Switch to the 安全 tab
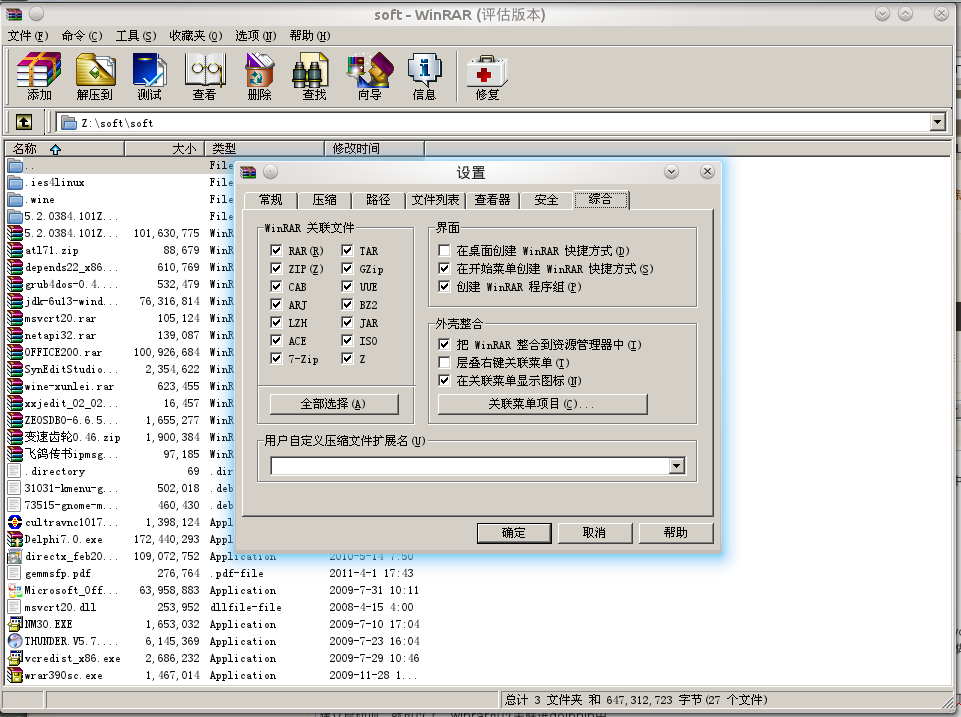 (x=546, y=200)
